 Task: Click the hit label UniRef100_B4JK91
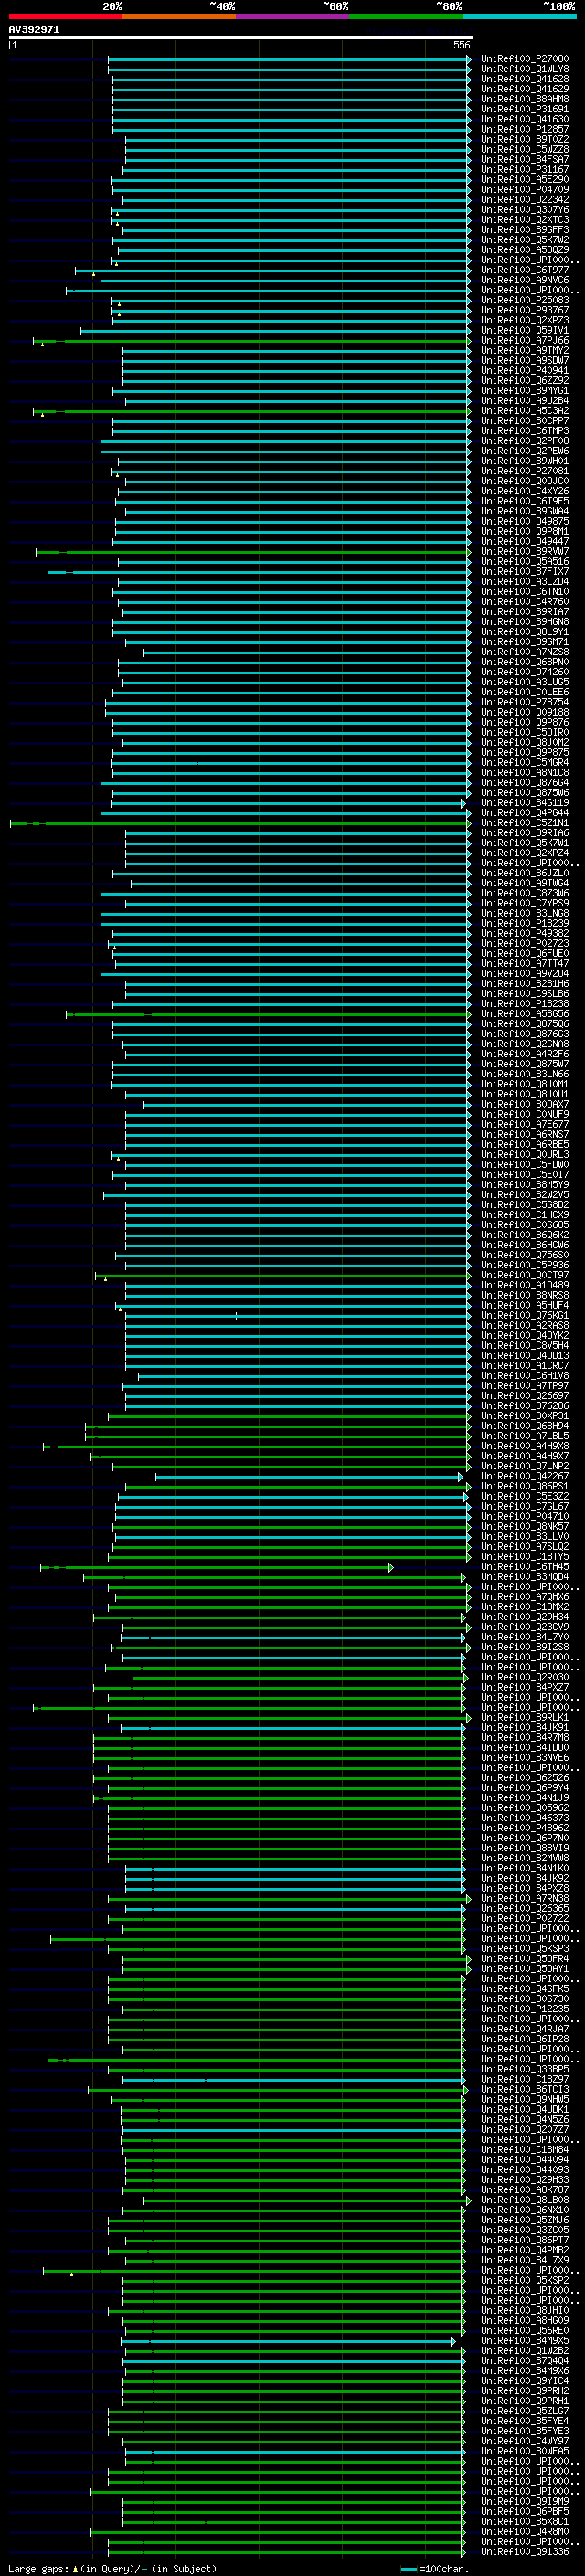point(525,1728)
